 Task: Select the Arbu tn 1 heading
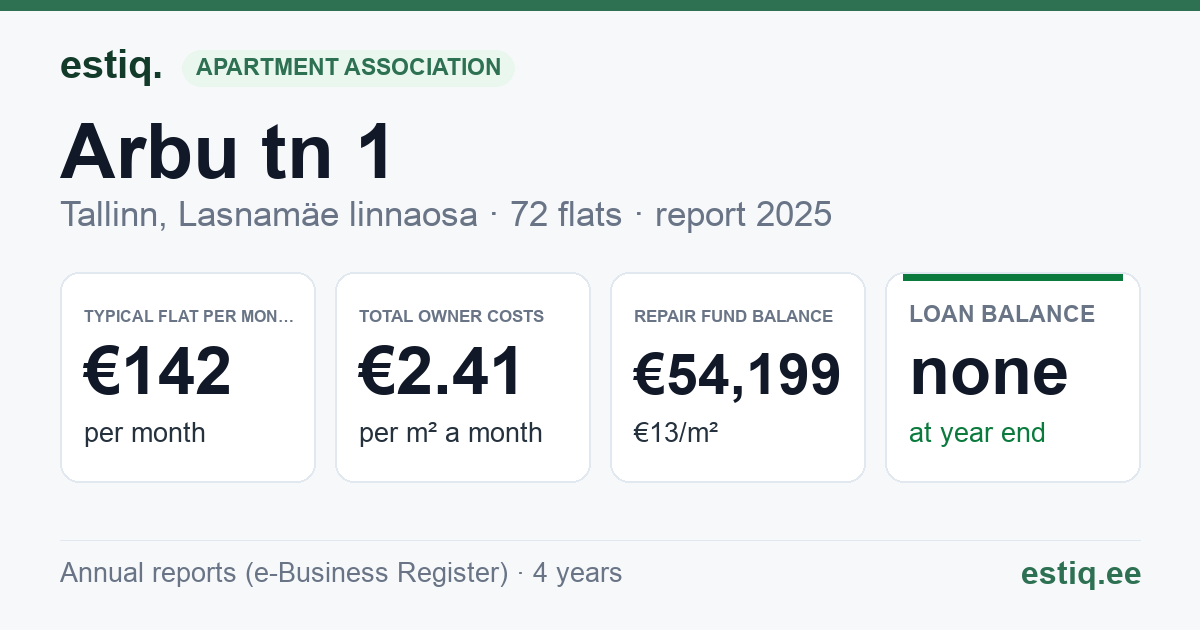pyautogui.click(x=227, y=151)
